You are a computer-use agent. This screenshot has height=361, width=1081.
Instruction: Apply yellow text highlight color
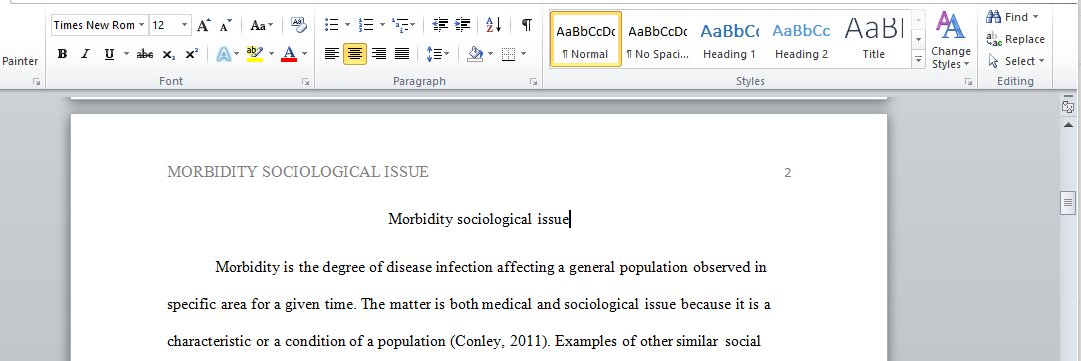pyautogui.click(x=254, y=54)
